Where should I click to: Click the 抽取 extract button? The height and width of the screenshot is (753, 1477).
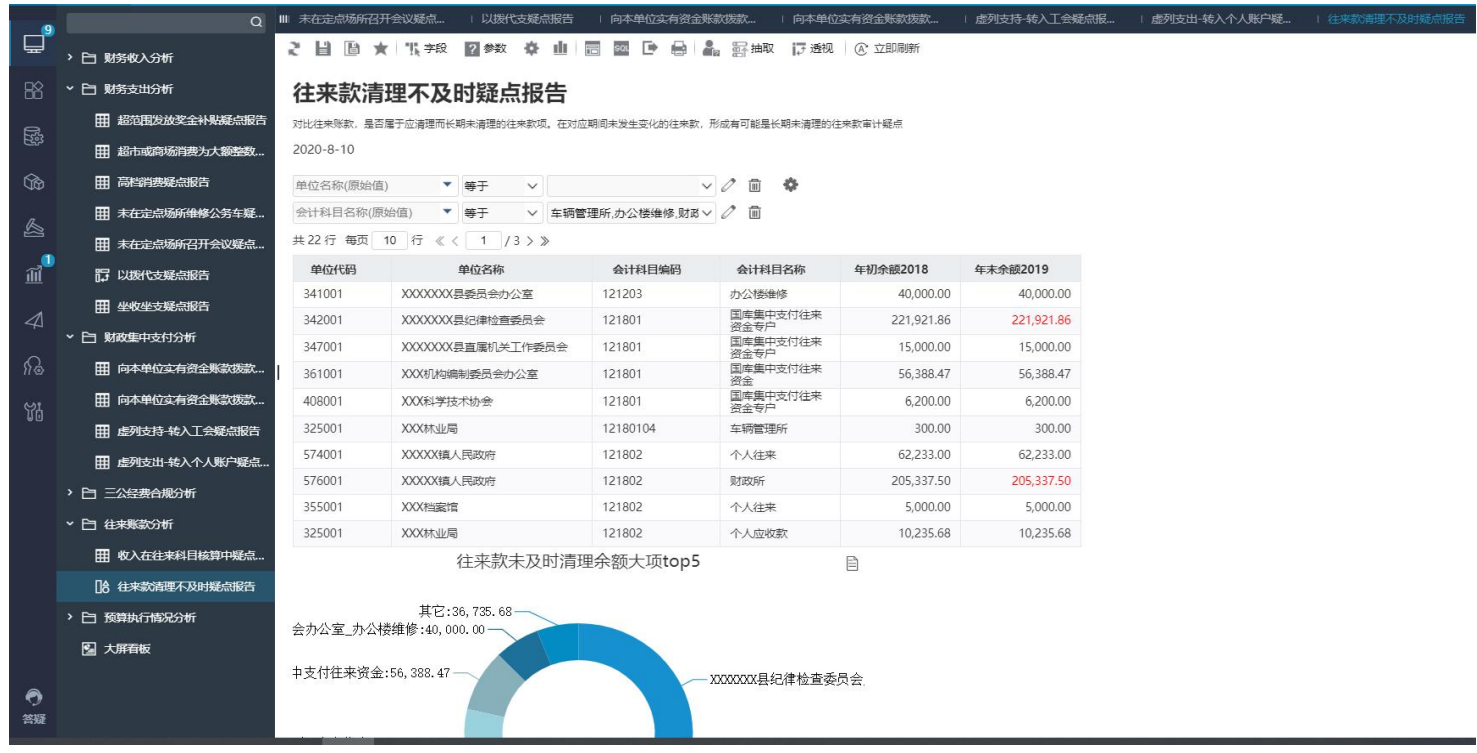coord(753,48)
